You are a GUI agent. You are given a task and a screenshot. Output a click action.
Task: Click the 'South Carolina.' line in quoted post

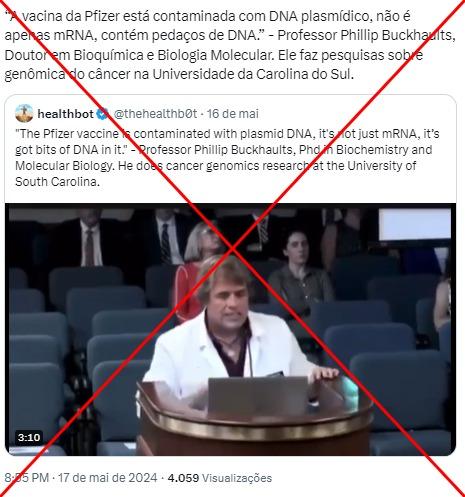(x=57, y=182)
